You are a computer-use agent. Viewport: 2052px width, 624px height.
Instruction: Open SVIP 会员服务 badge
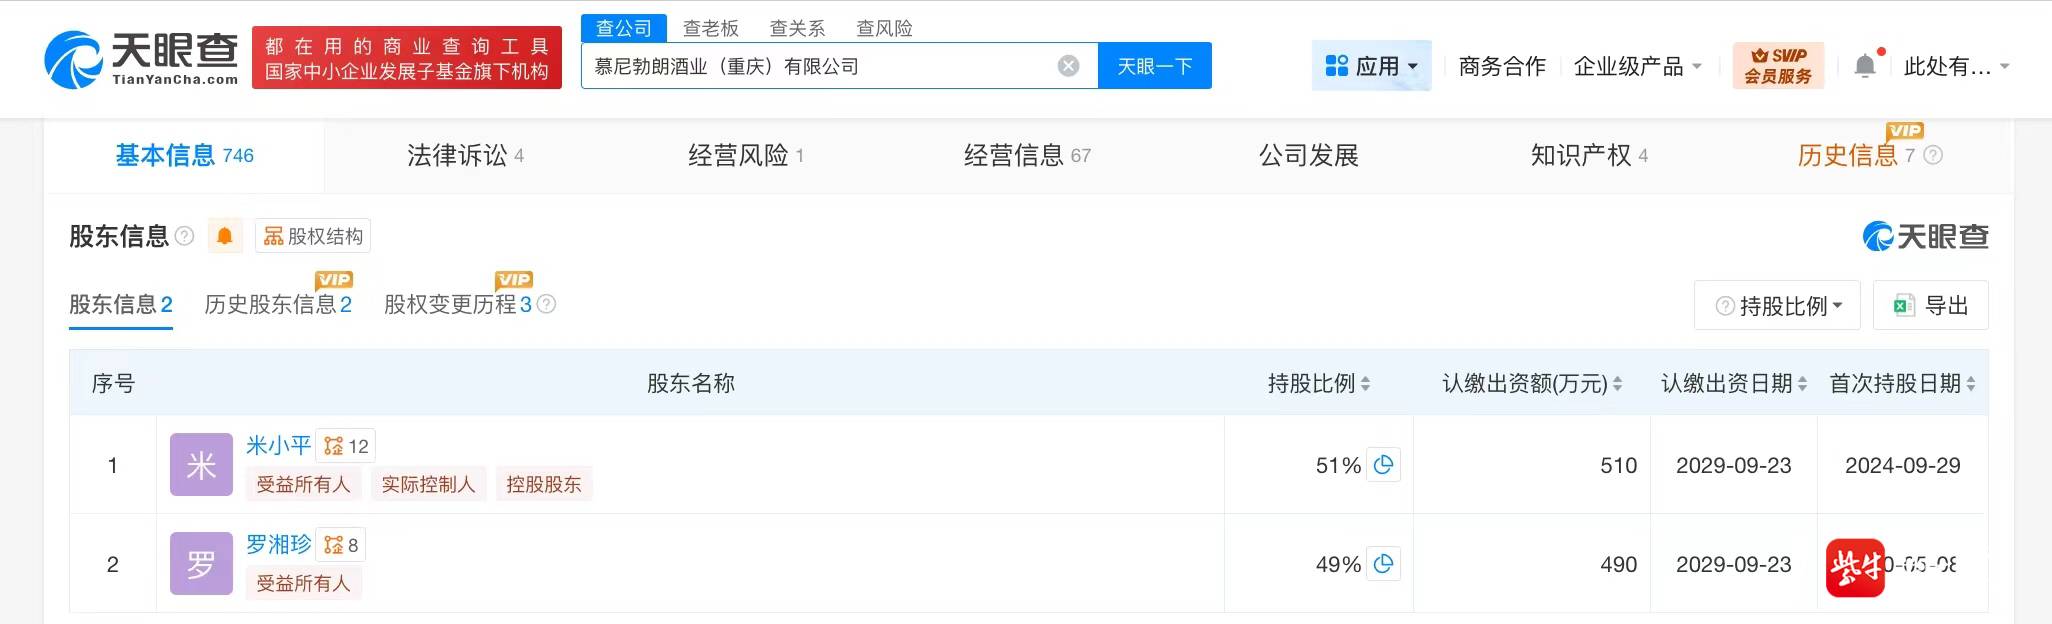tap(1778, 66)
